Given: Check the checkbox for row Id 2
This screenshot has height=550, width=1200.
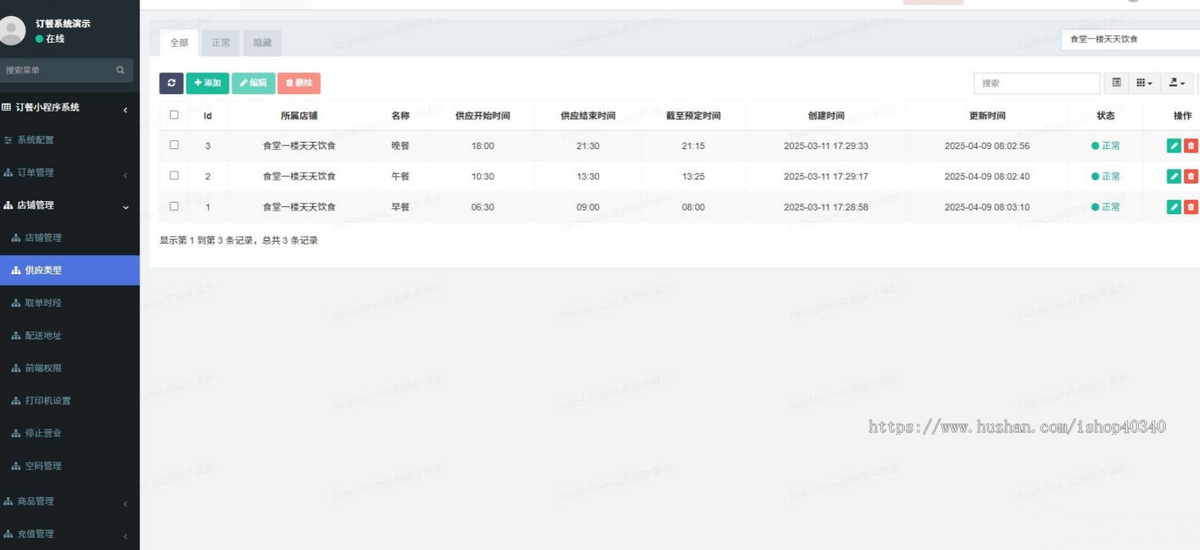Looking at the screenshot, I should [x=174, y=175].
